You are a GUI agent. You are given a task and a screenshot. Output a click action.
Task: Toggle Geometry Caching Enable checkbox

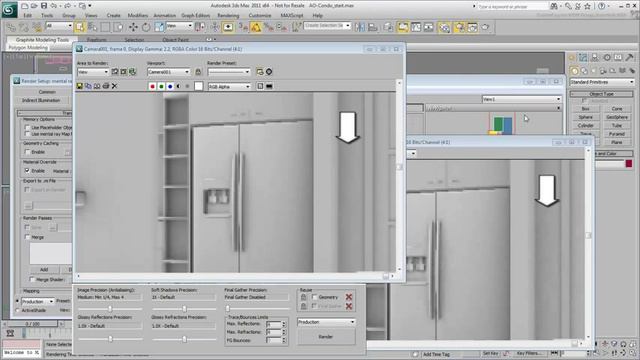click(x=27, y=152)
